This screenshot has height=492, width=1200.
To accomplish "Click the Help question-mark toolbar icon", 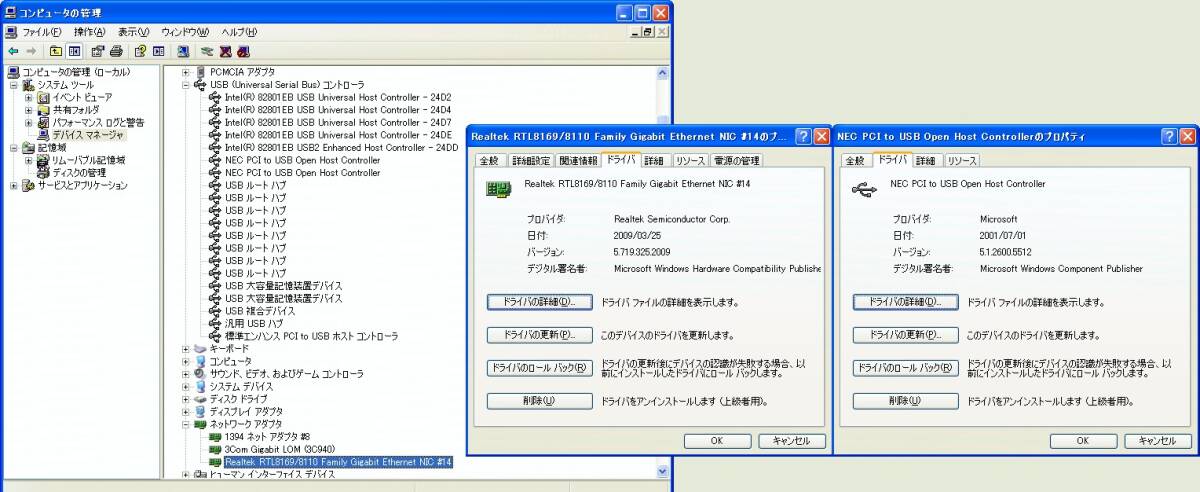I will 141,51.
